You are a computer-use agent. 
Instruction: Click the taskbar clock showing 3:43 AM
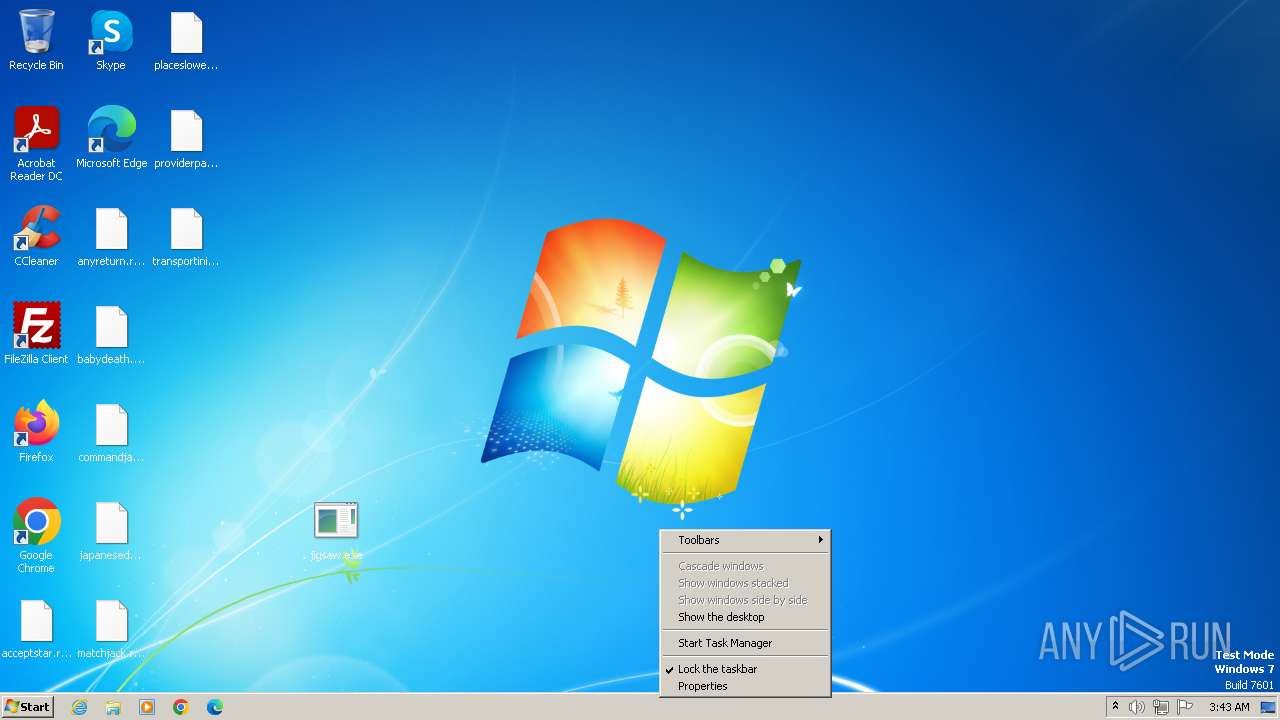(1229, 707)
